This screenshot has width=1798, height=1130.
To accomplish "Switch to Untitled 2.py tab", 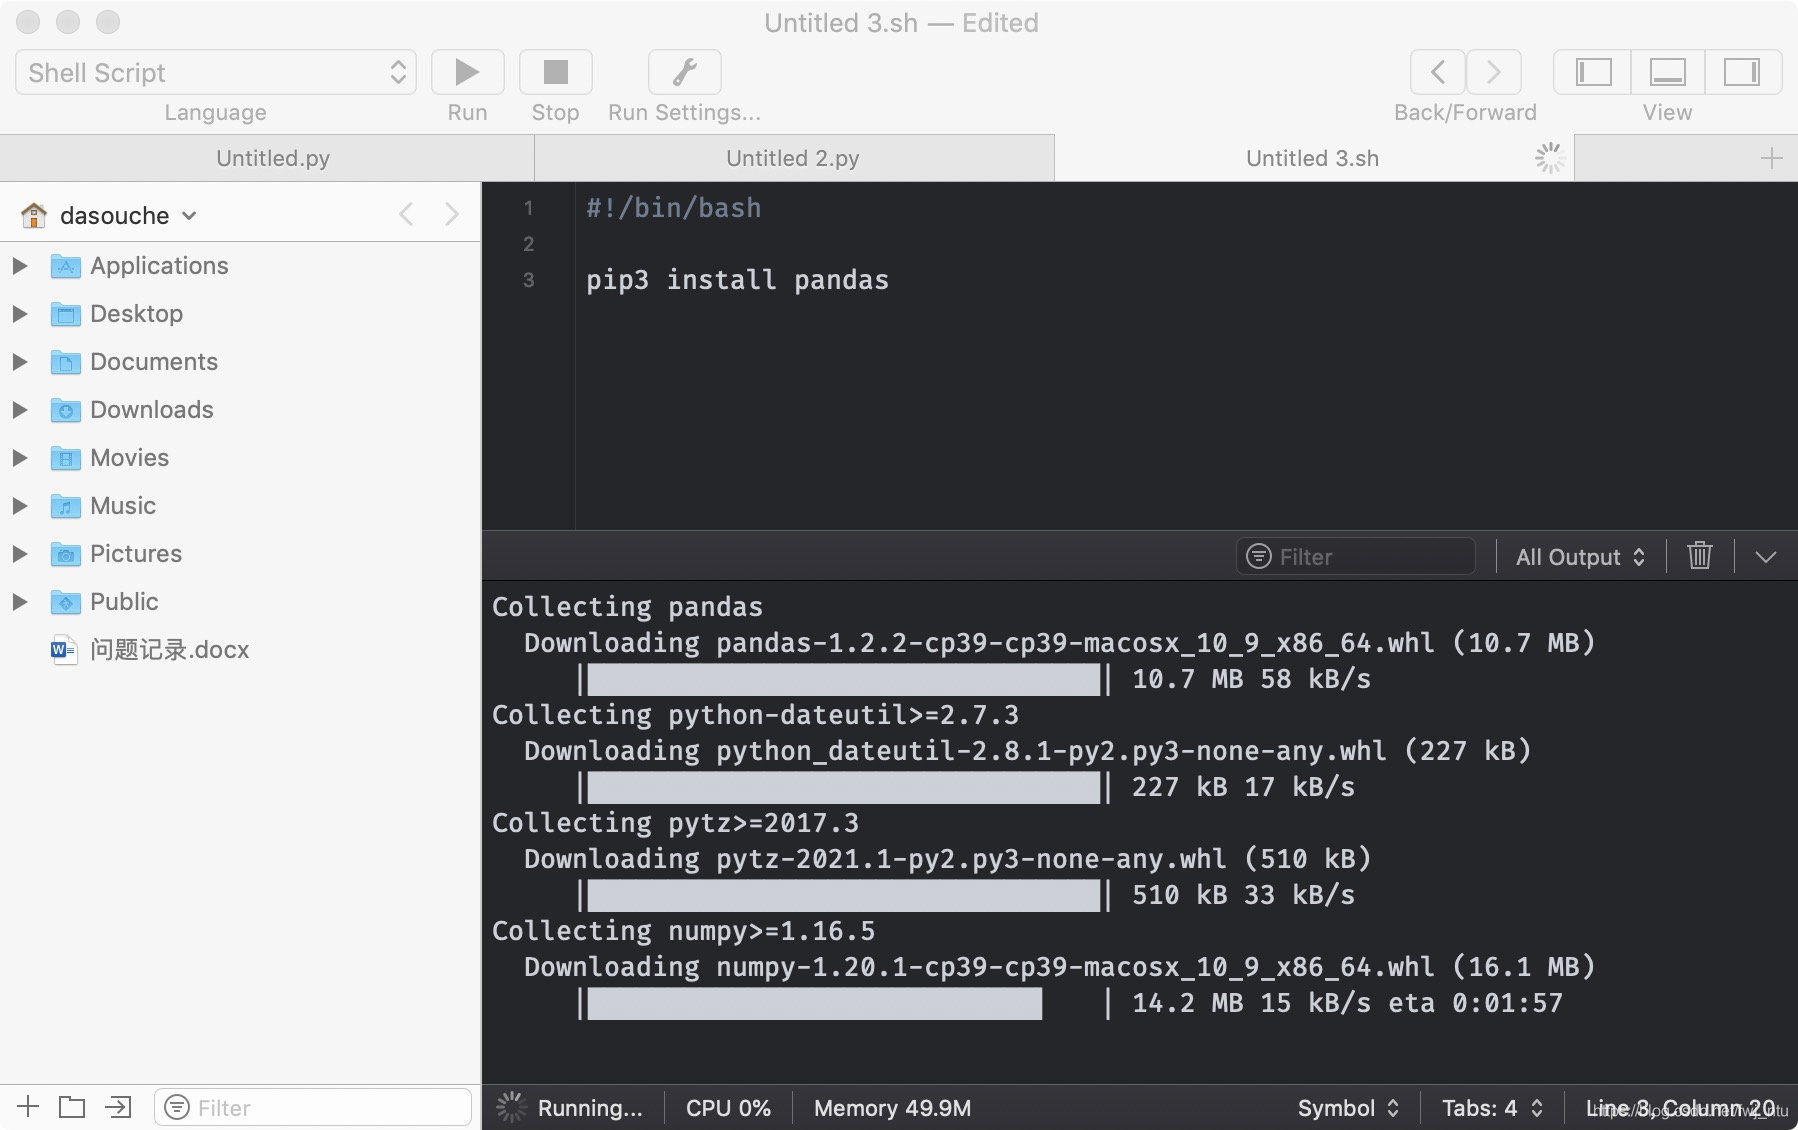I will point(793,158).
